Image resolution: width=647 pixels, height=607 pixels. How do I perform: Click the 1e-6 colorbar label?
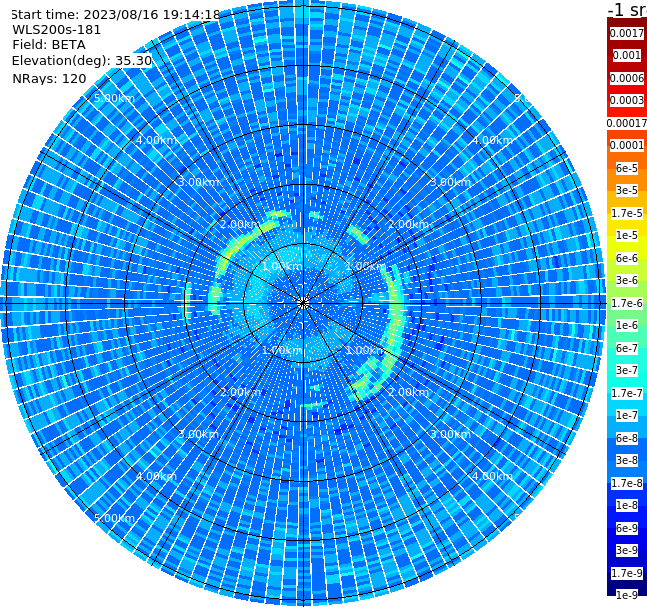point(627,325)
